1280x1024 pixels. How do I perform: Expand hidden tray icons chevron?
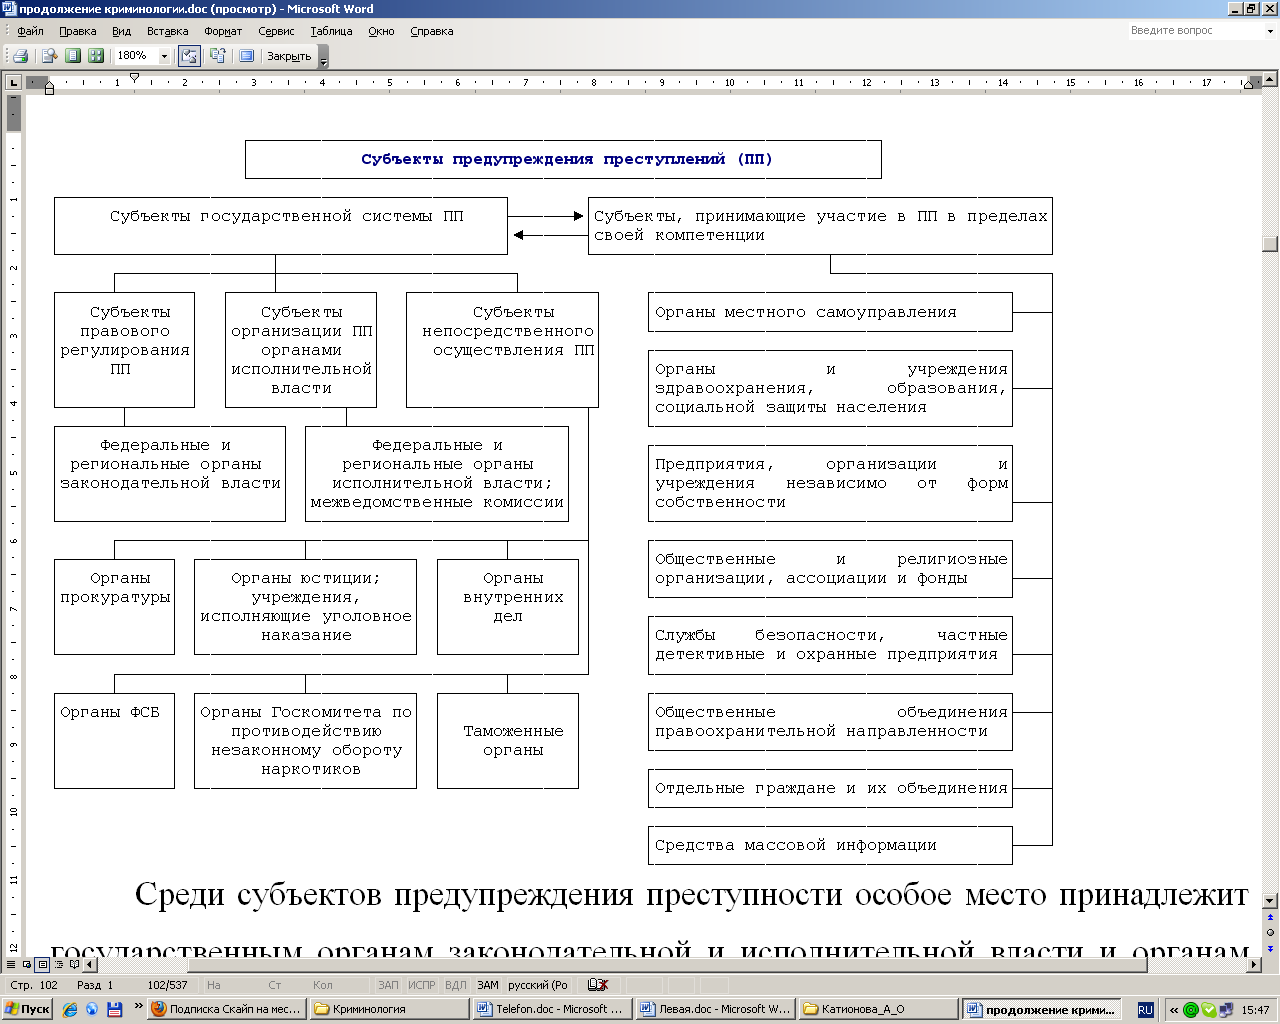[1174, 1010]
